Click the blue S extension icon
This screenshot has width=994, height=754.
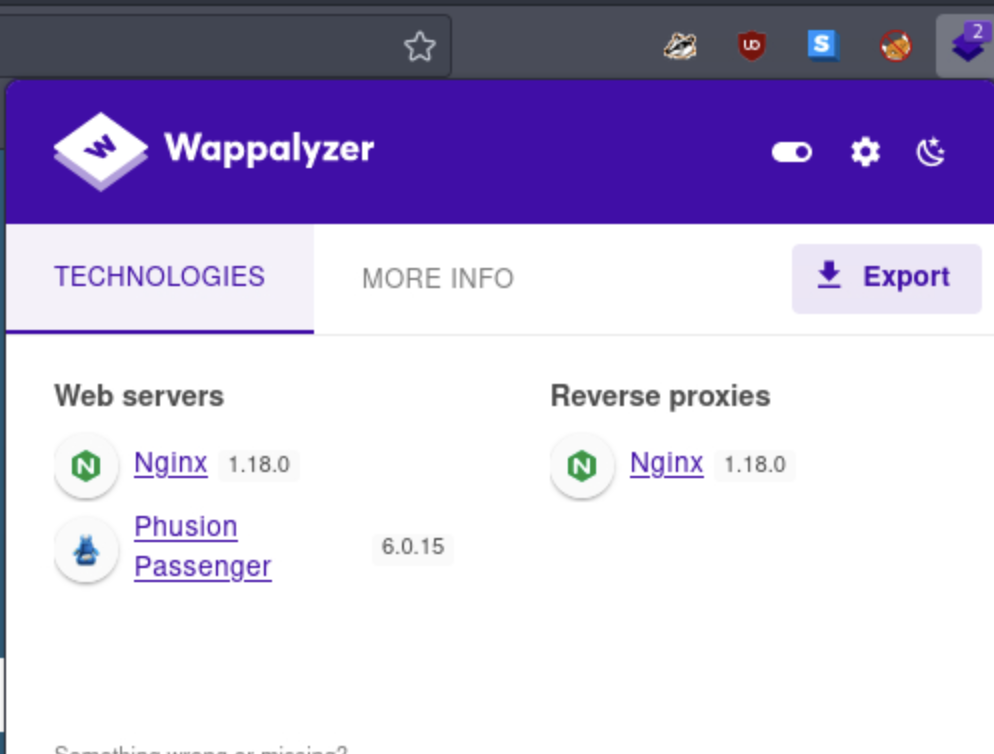pos(823,45)
